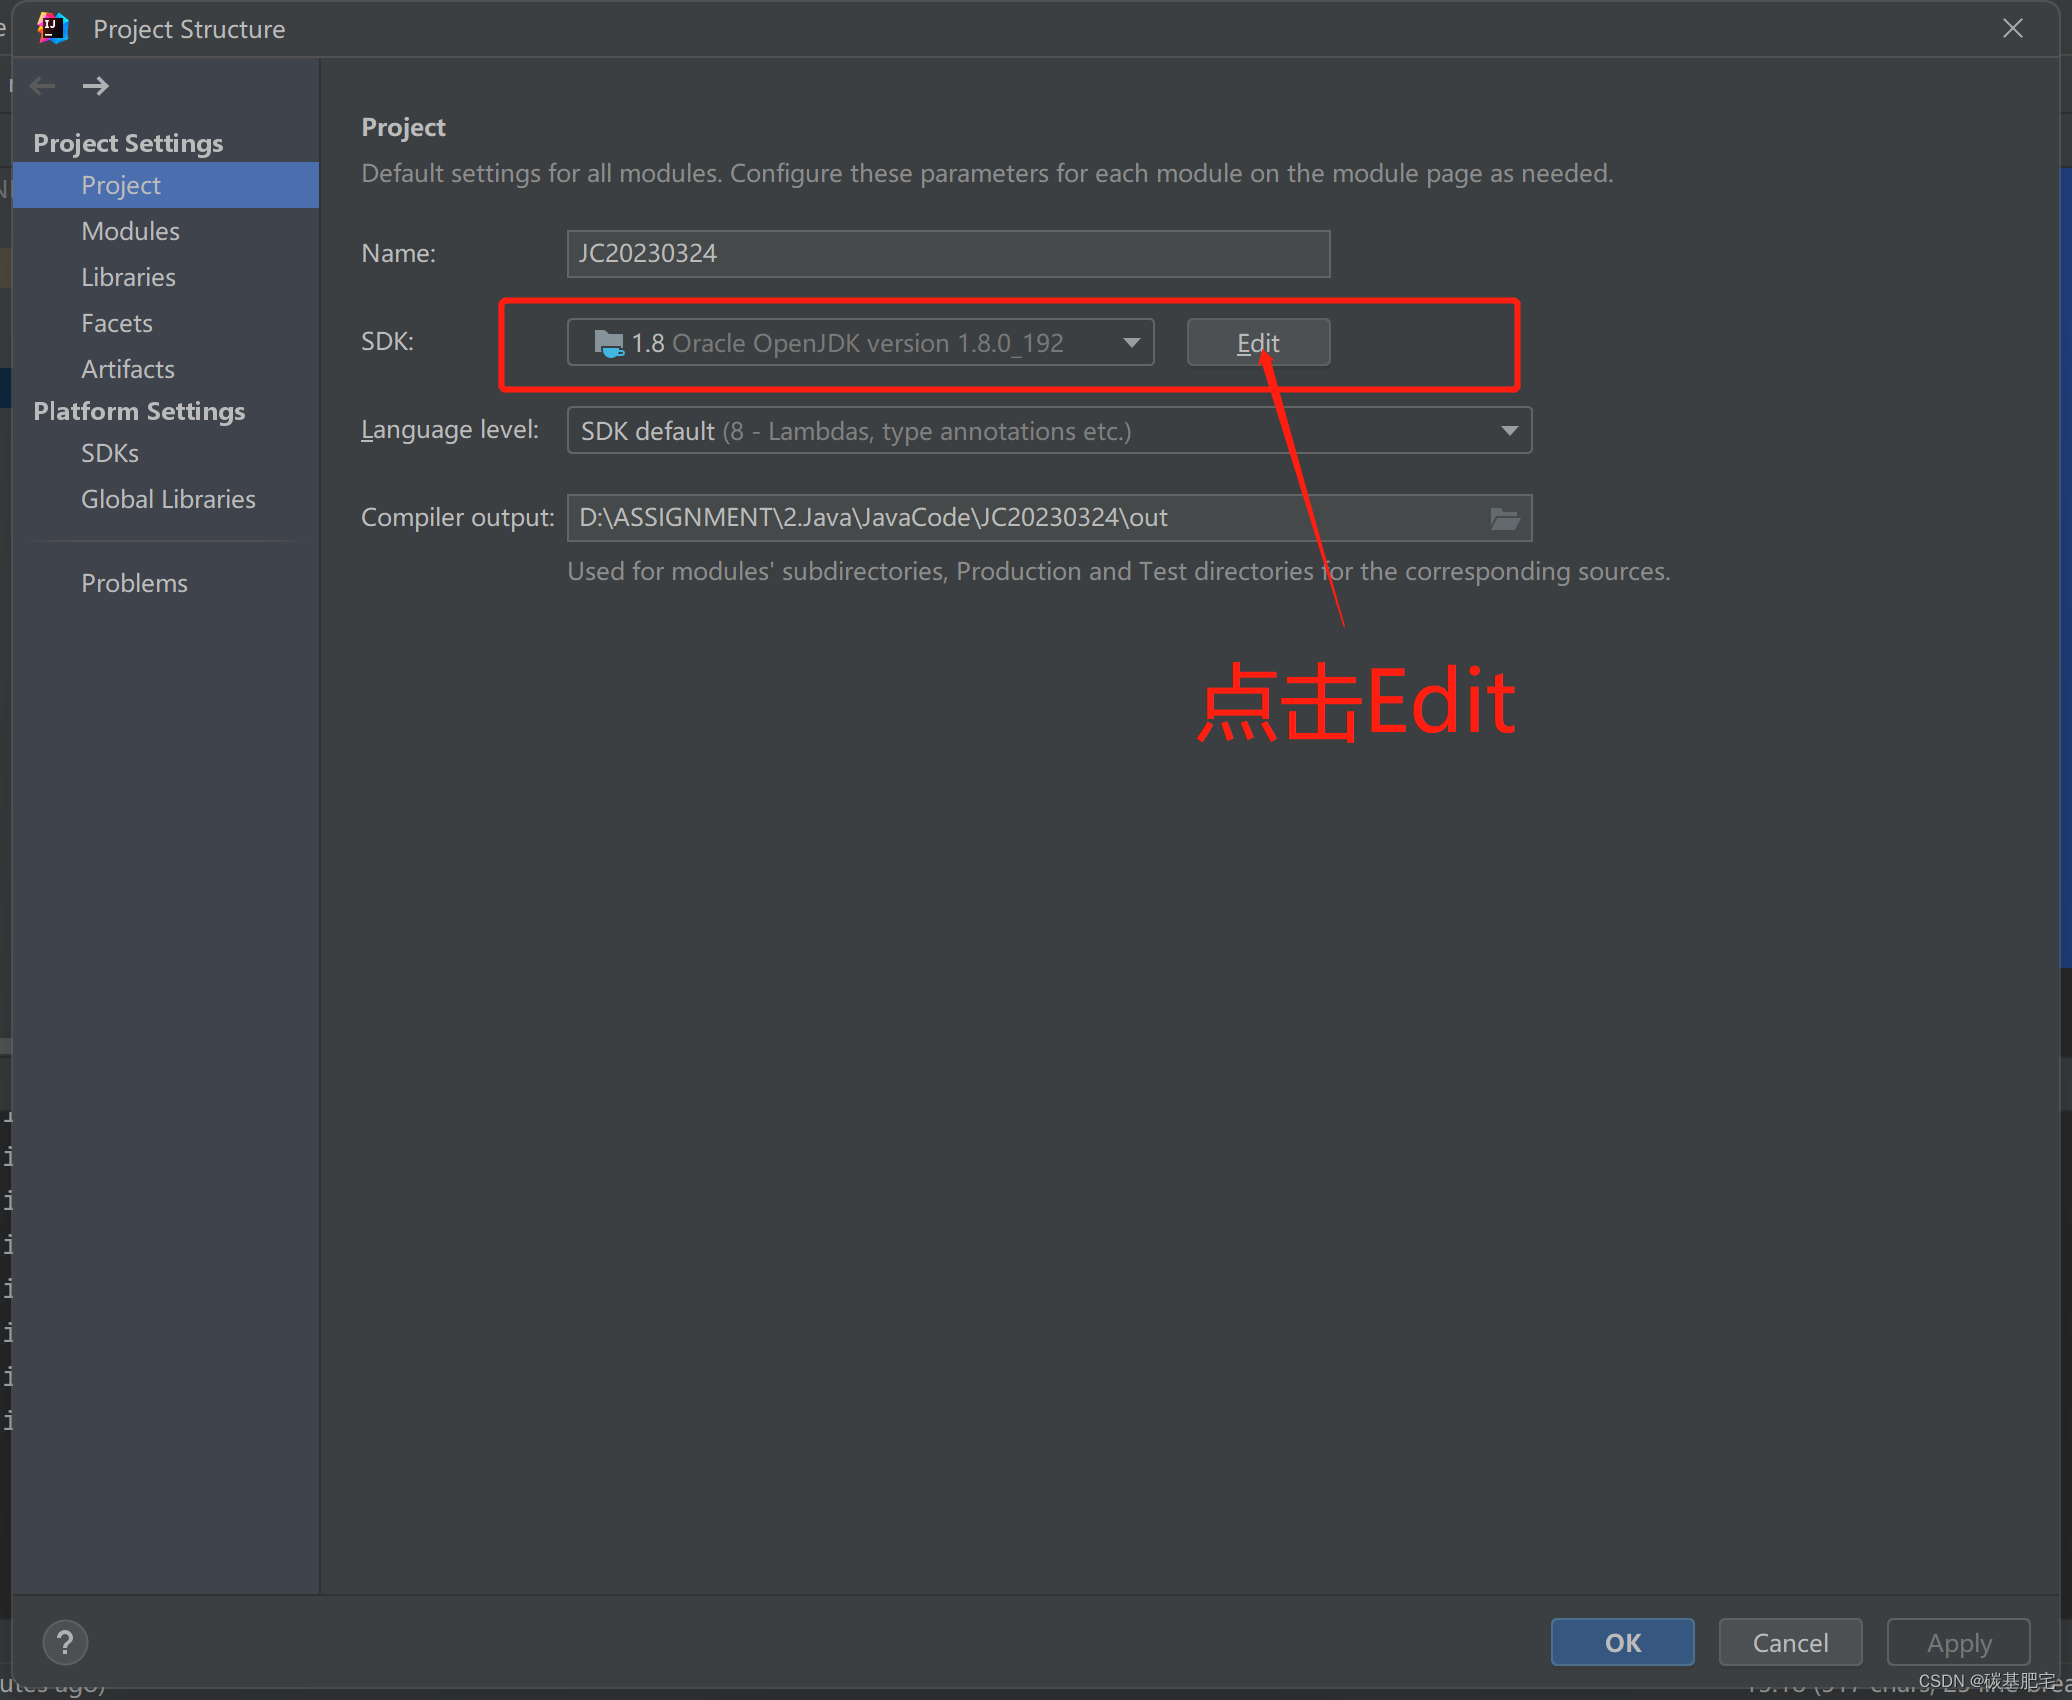The image size is (2072, 1700).
Task: Click the back navigation arrow
Action: [41, 86]
